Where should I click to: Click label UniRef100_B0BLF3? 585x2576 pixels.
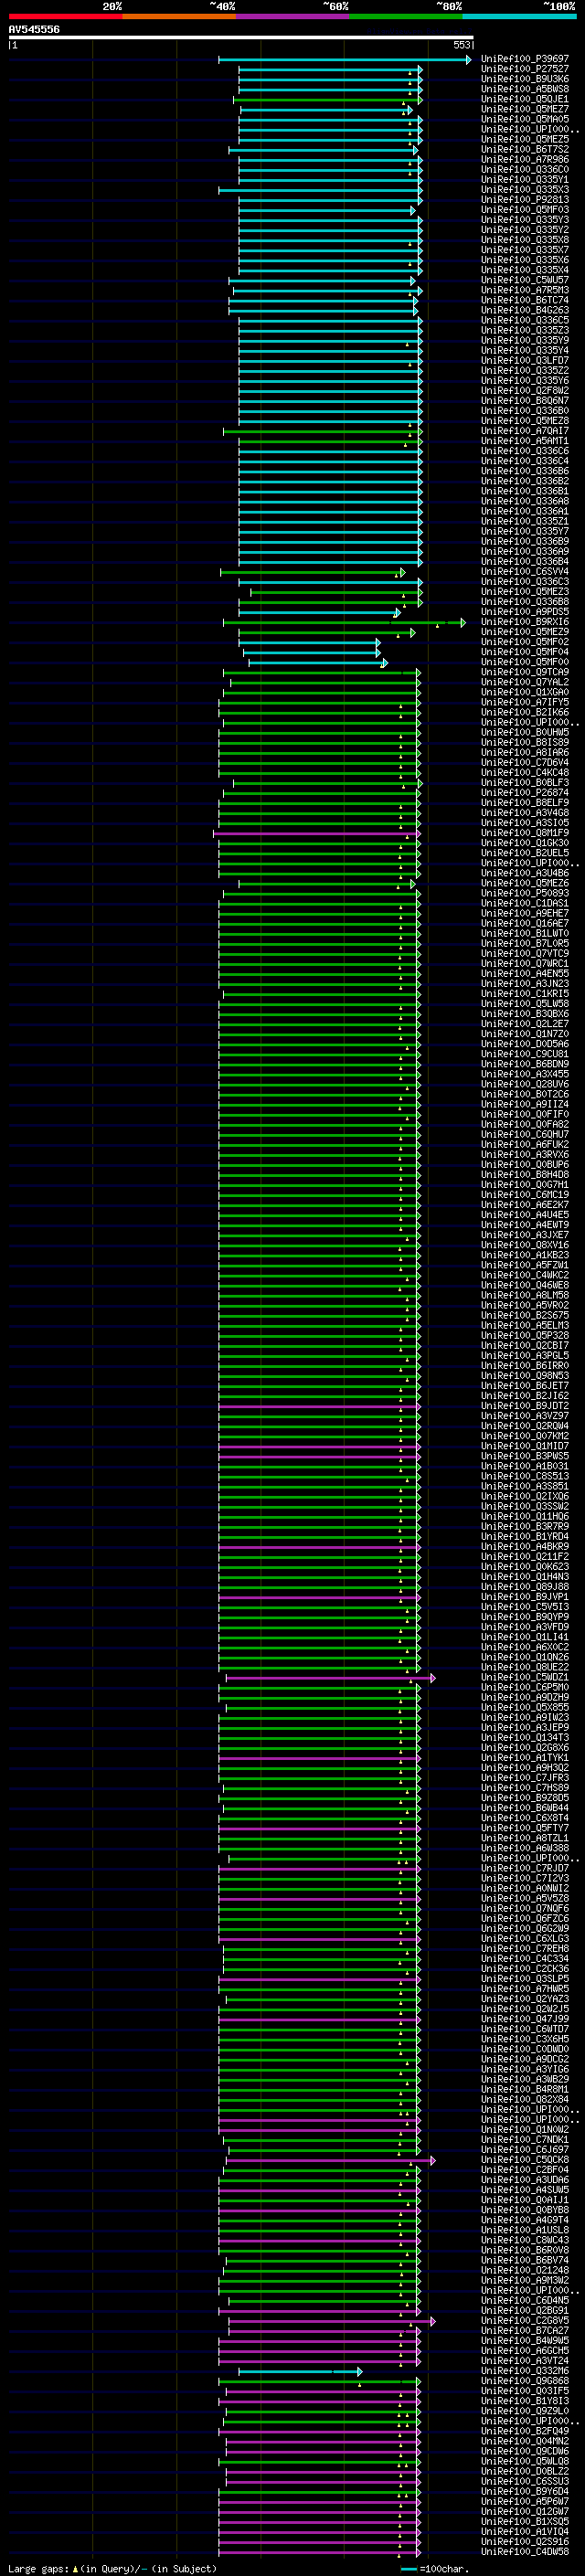coord(524,783)
